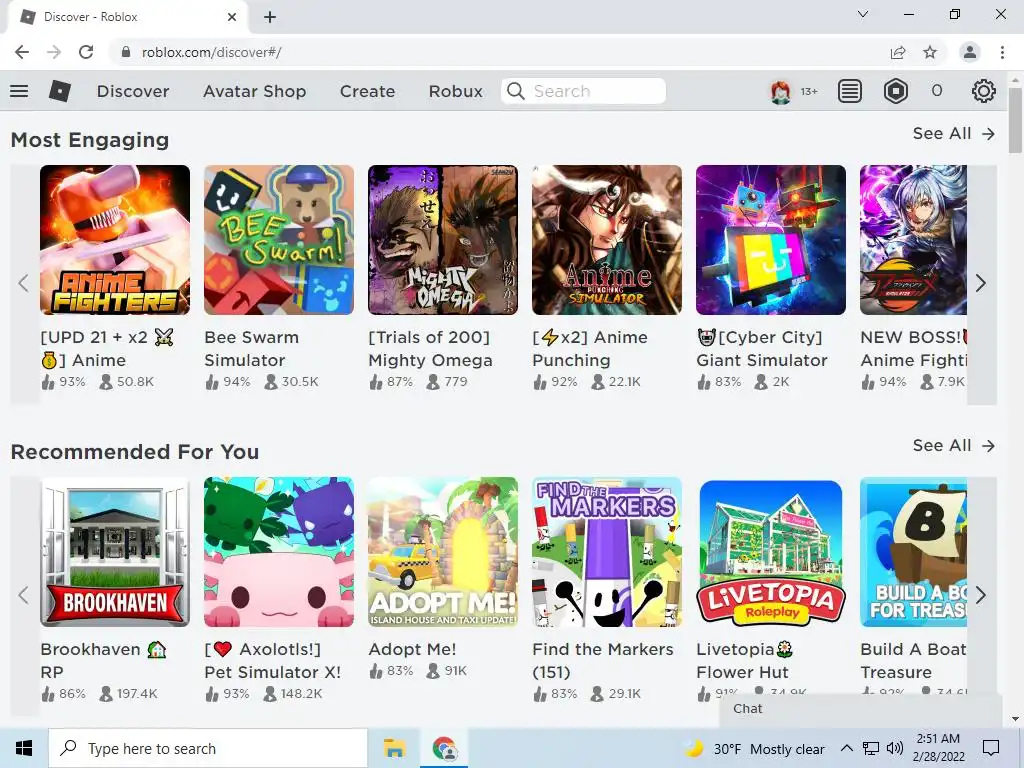This screenshot has width=1024, height=768.
Task: Open Livetopia Roleplay thumbnail
Action: [771, 552]
